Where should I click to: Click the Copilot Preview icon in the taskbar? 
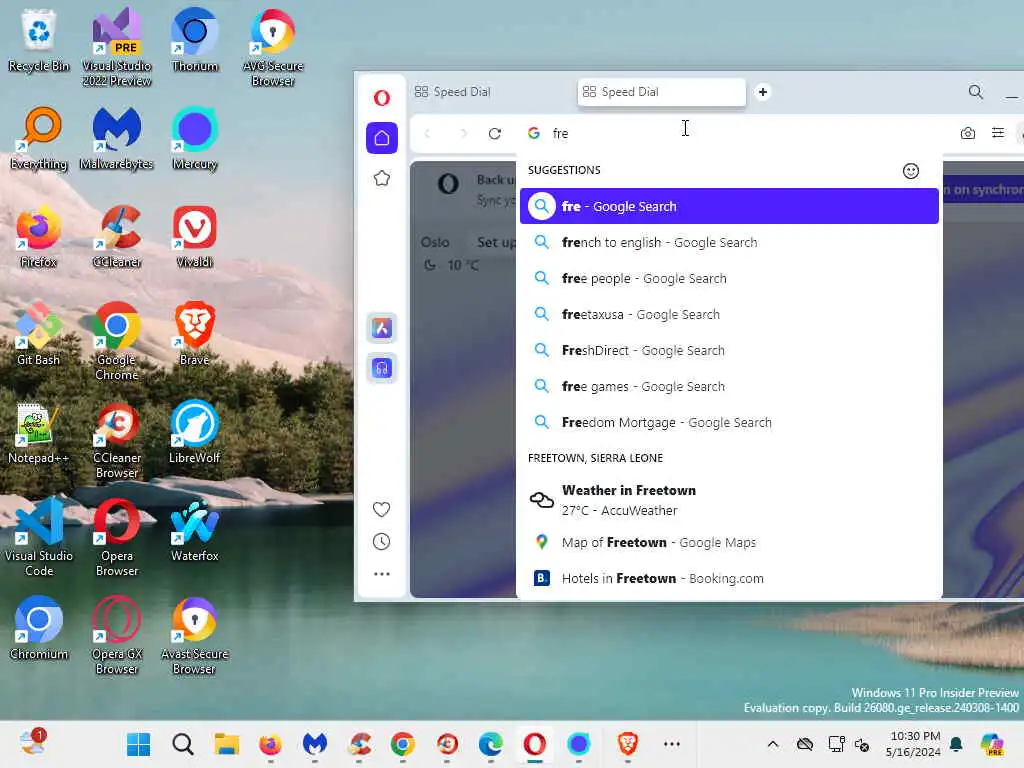(x=992, y=744)
